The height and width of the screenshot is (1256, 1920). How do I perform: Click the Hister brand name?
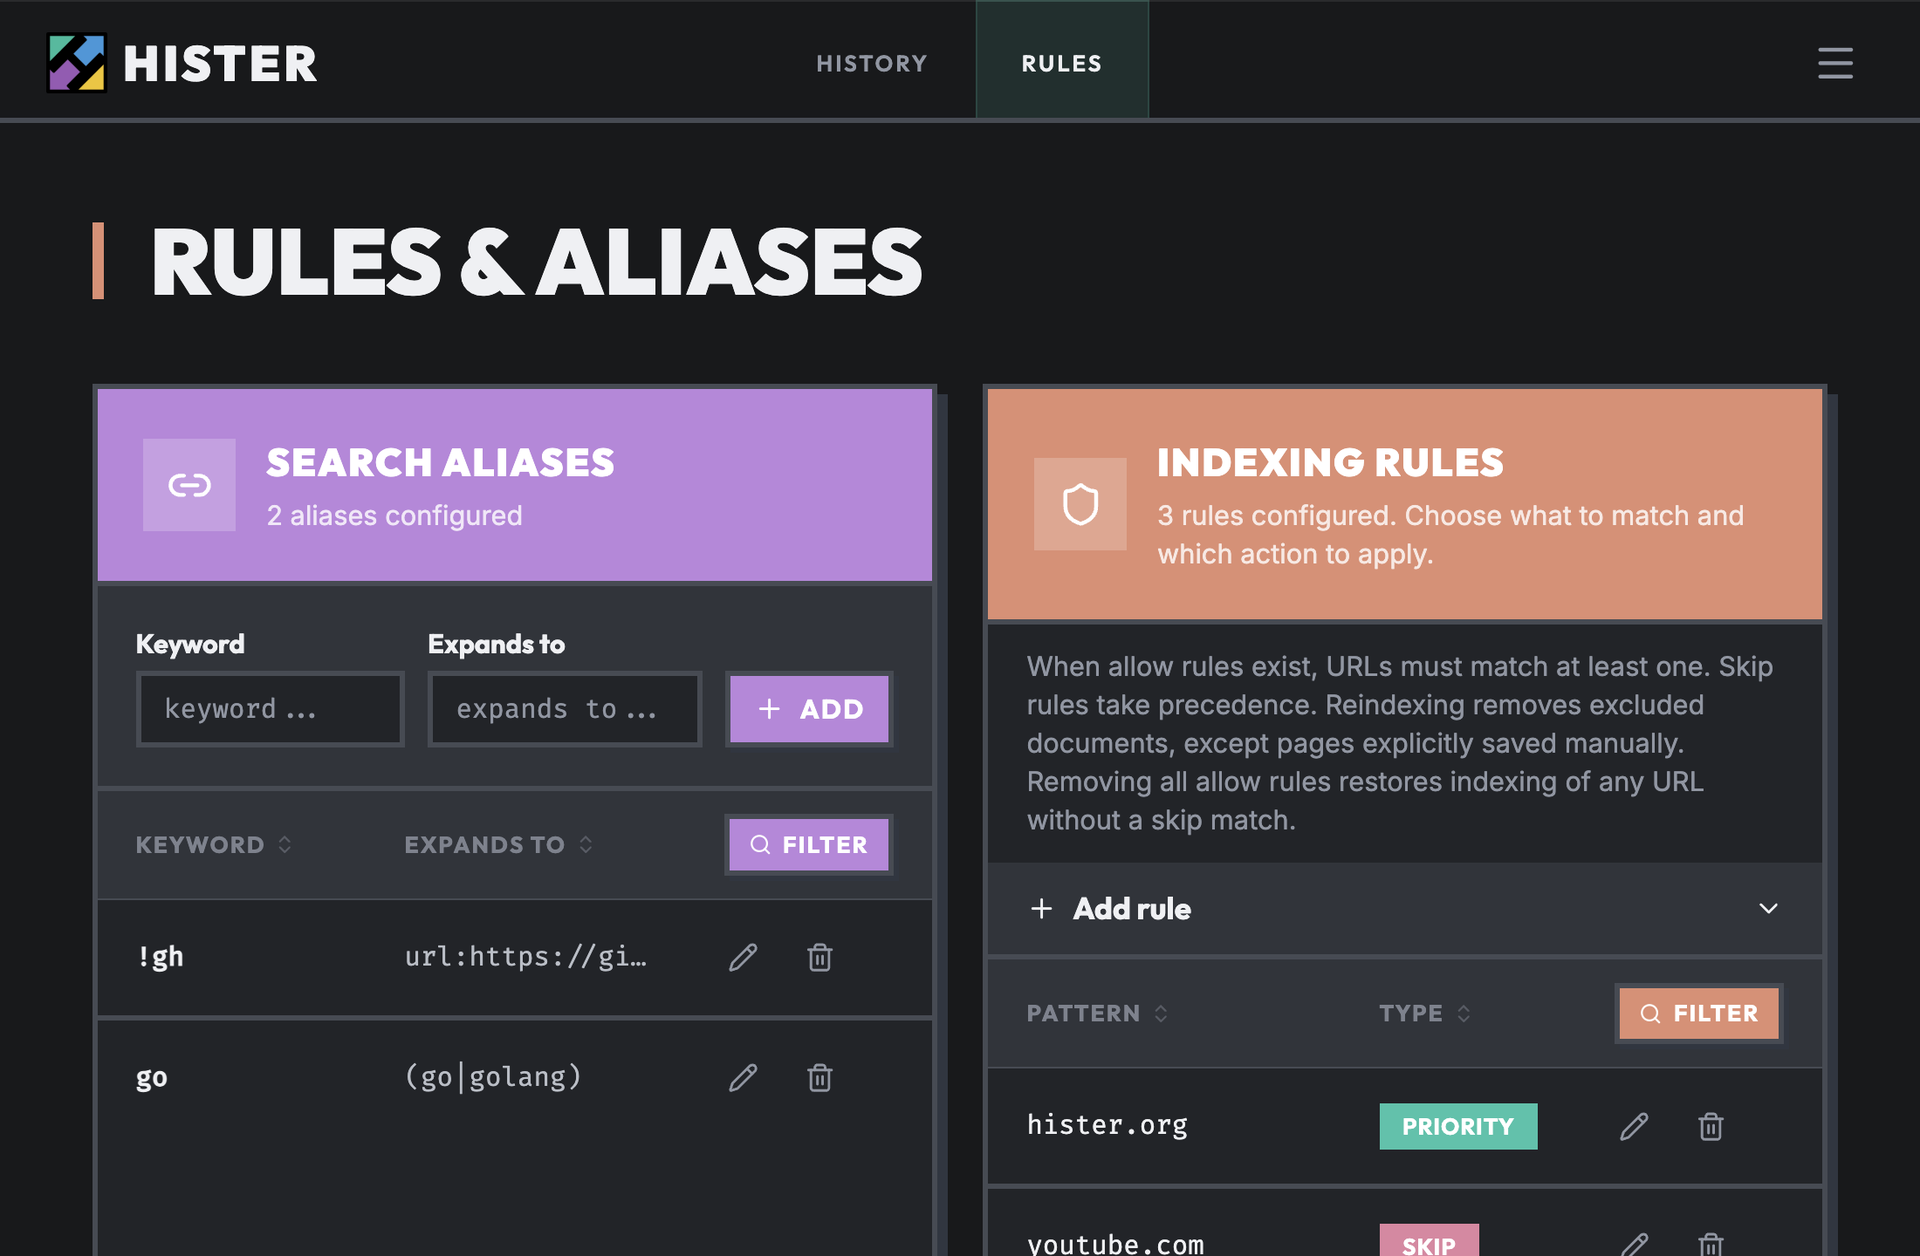[220, 64]
